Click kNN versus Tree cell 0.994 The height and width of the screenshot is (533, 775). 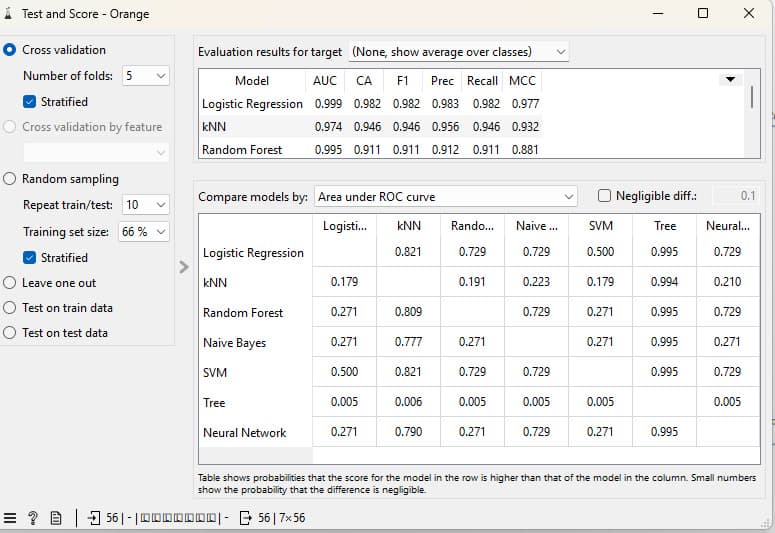point(664,282)
